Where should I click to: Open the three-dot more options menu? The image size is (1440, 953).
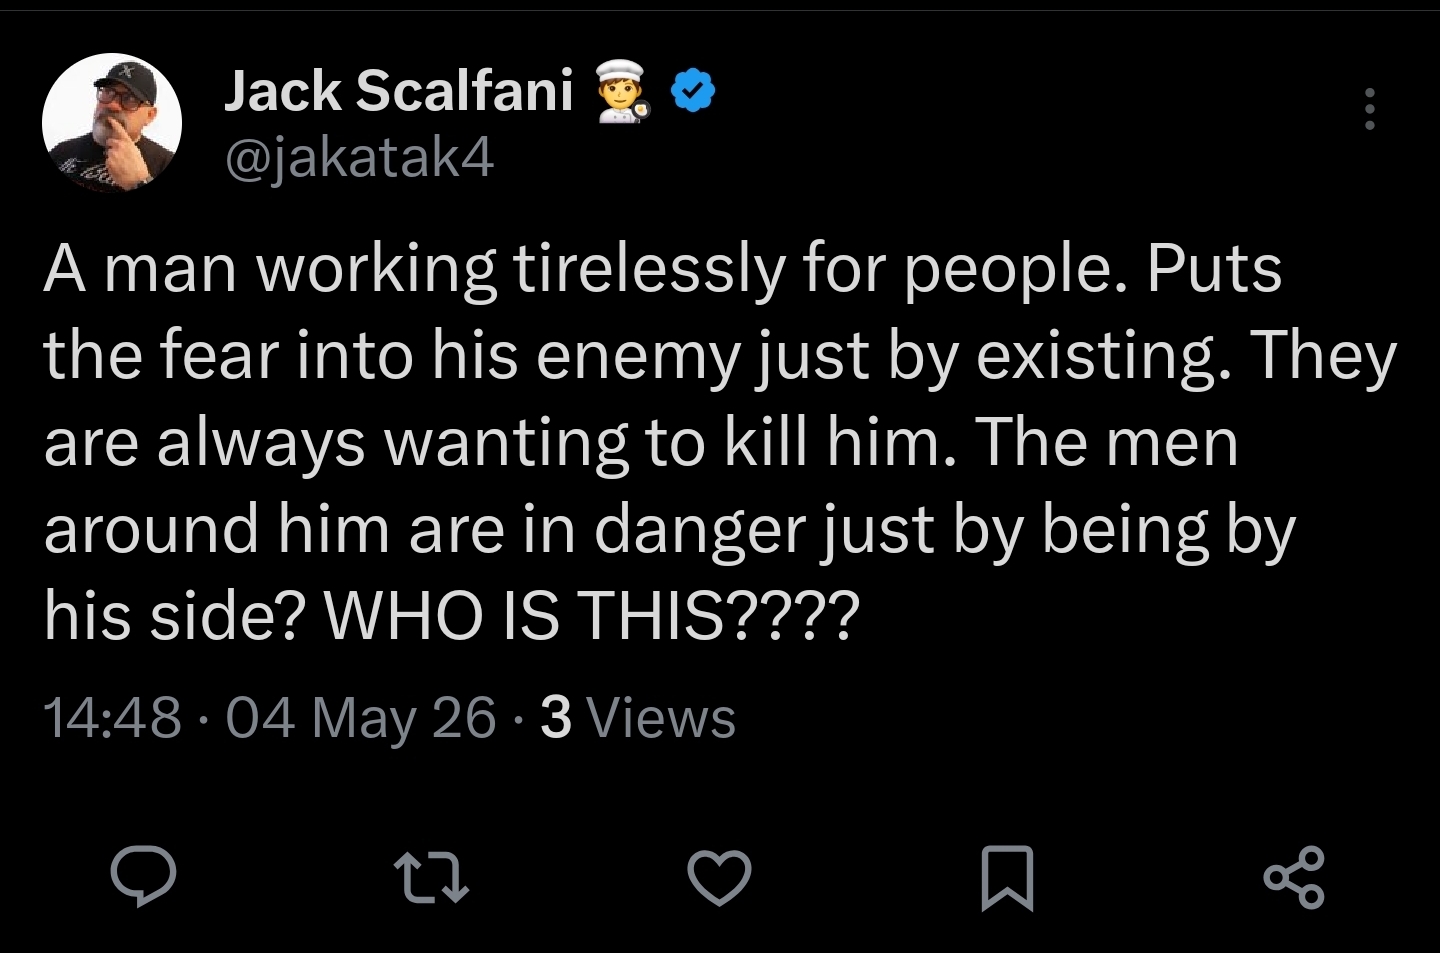(x=1370, y=108)
